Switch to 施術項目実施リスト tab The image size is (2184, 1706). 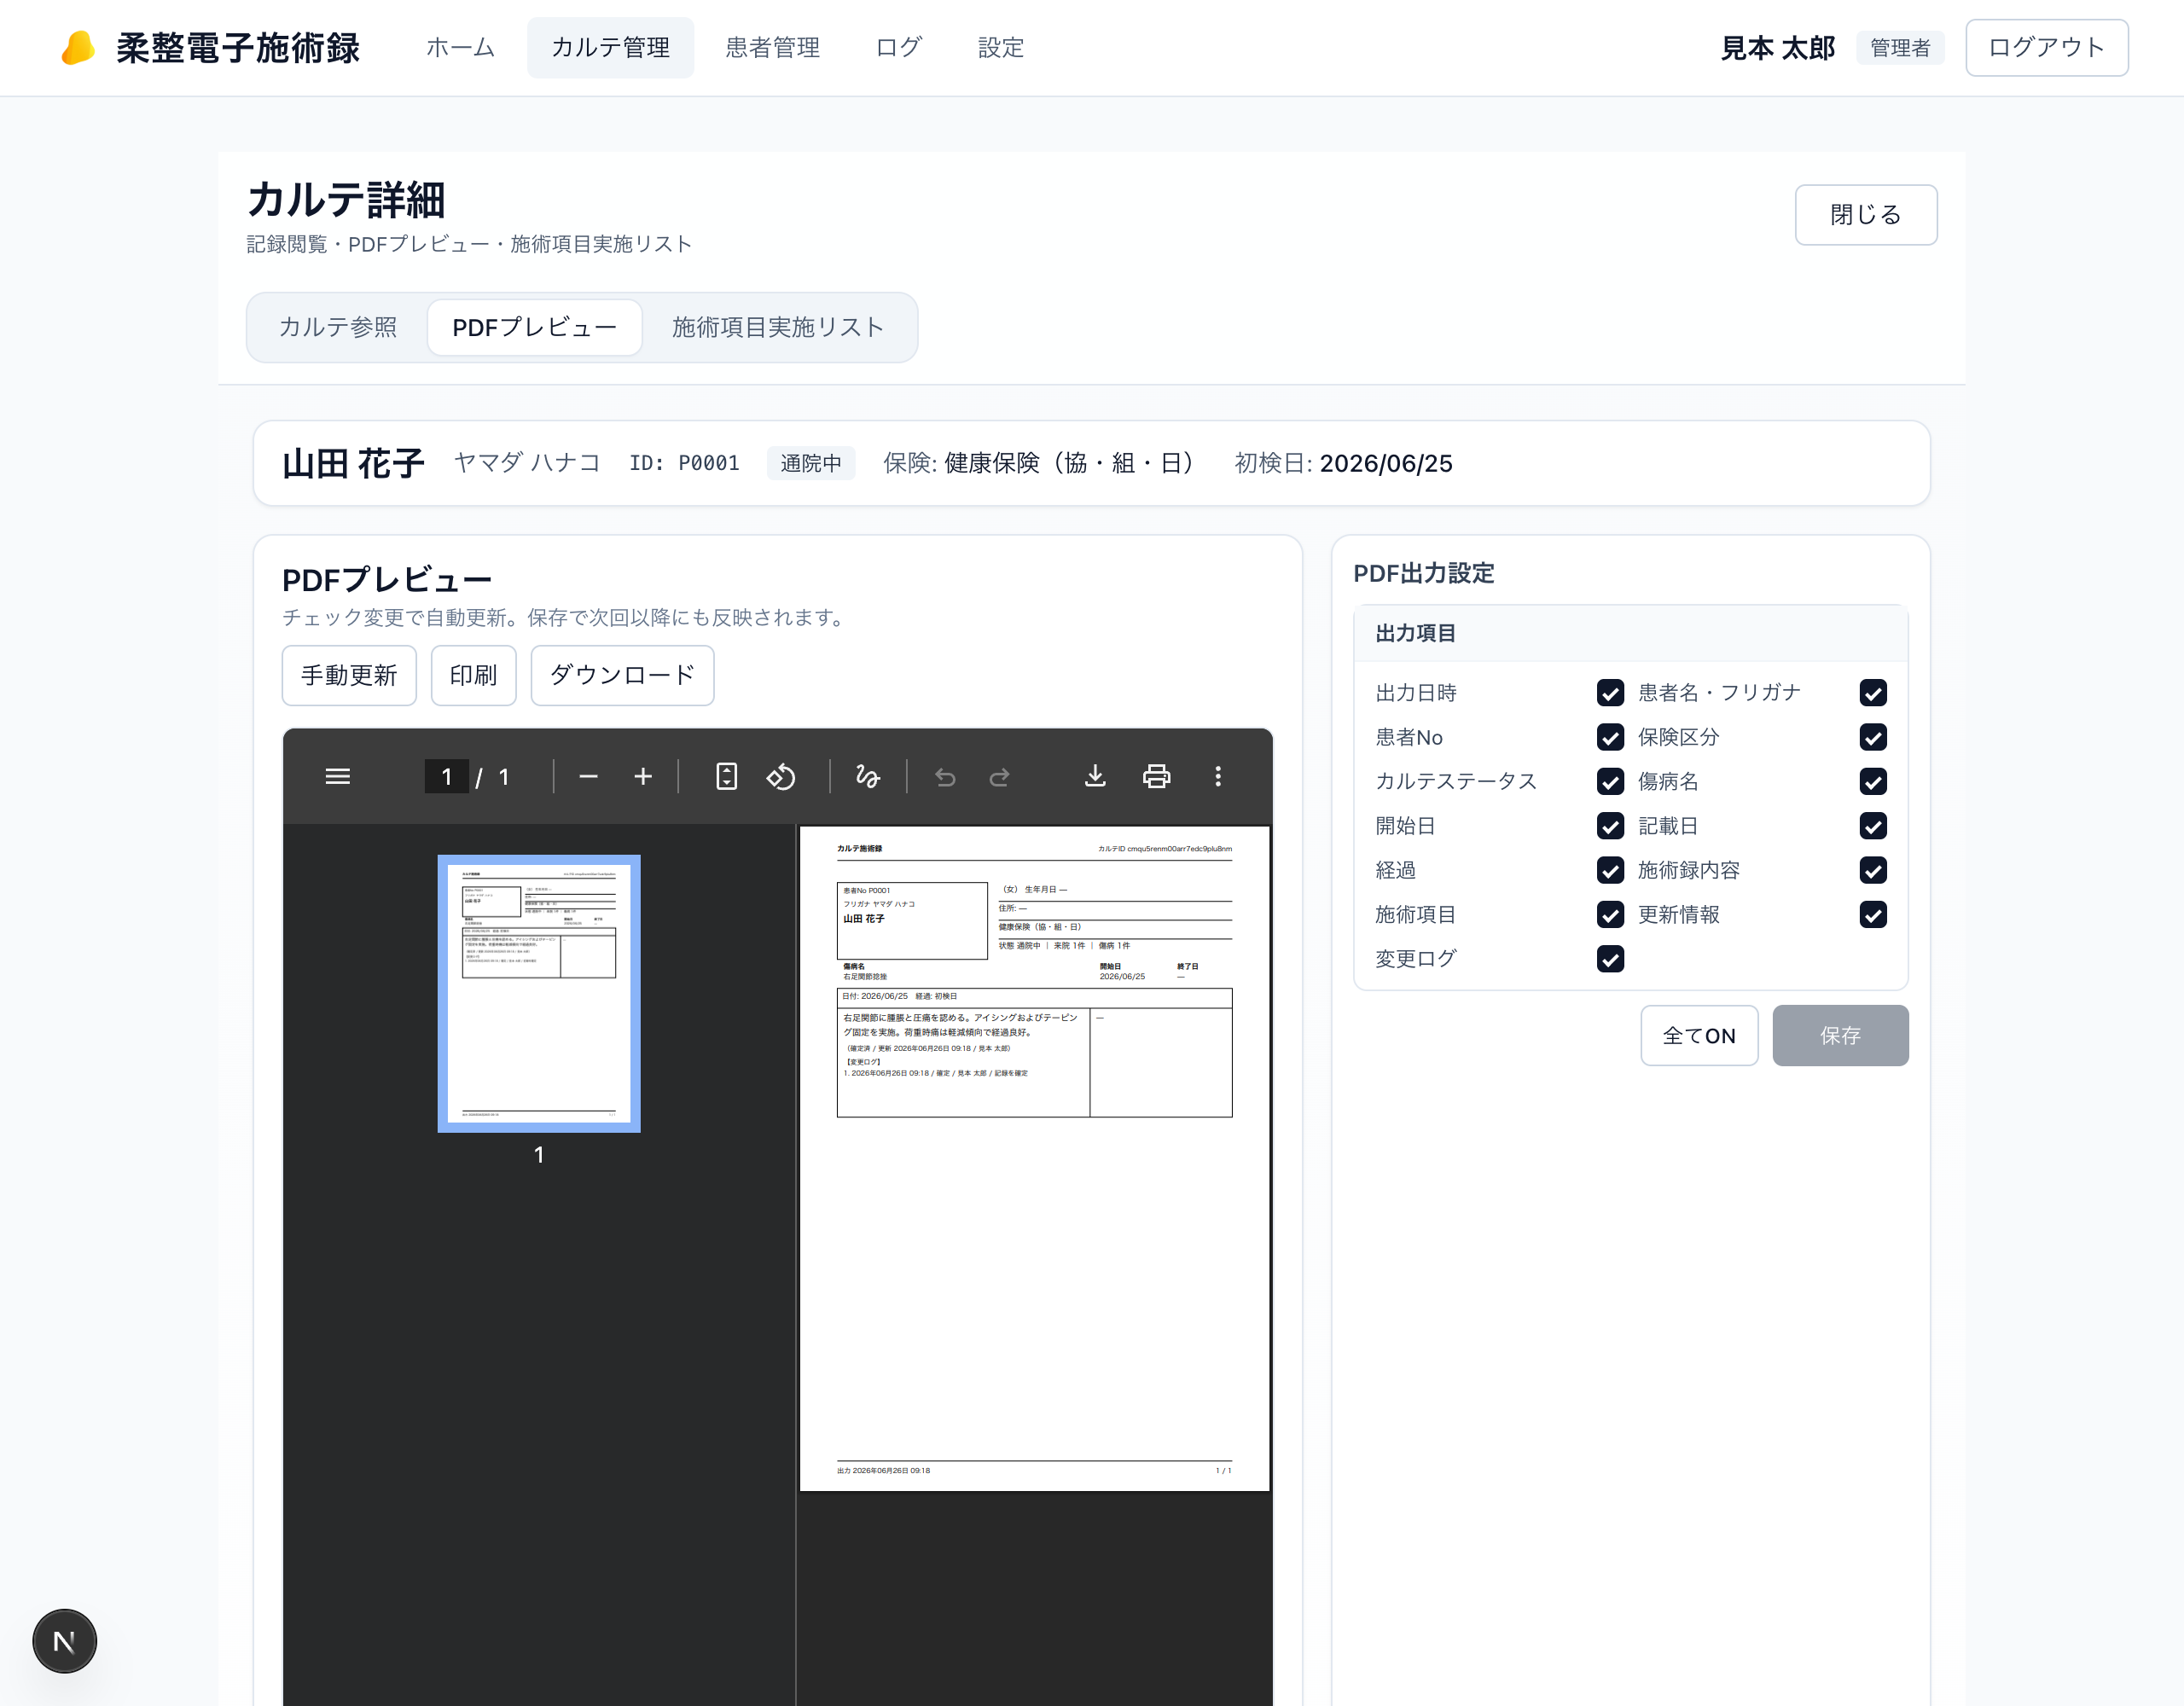pyautogui.click(x=778, y=327)
